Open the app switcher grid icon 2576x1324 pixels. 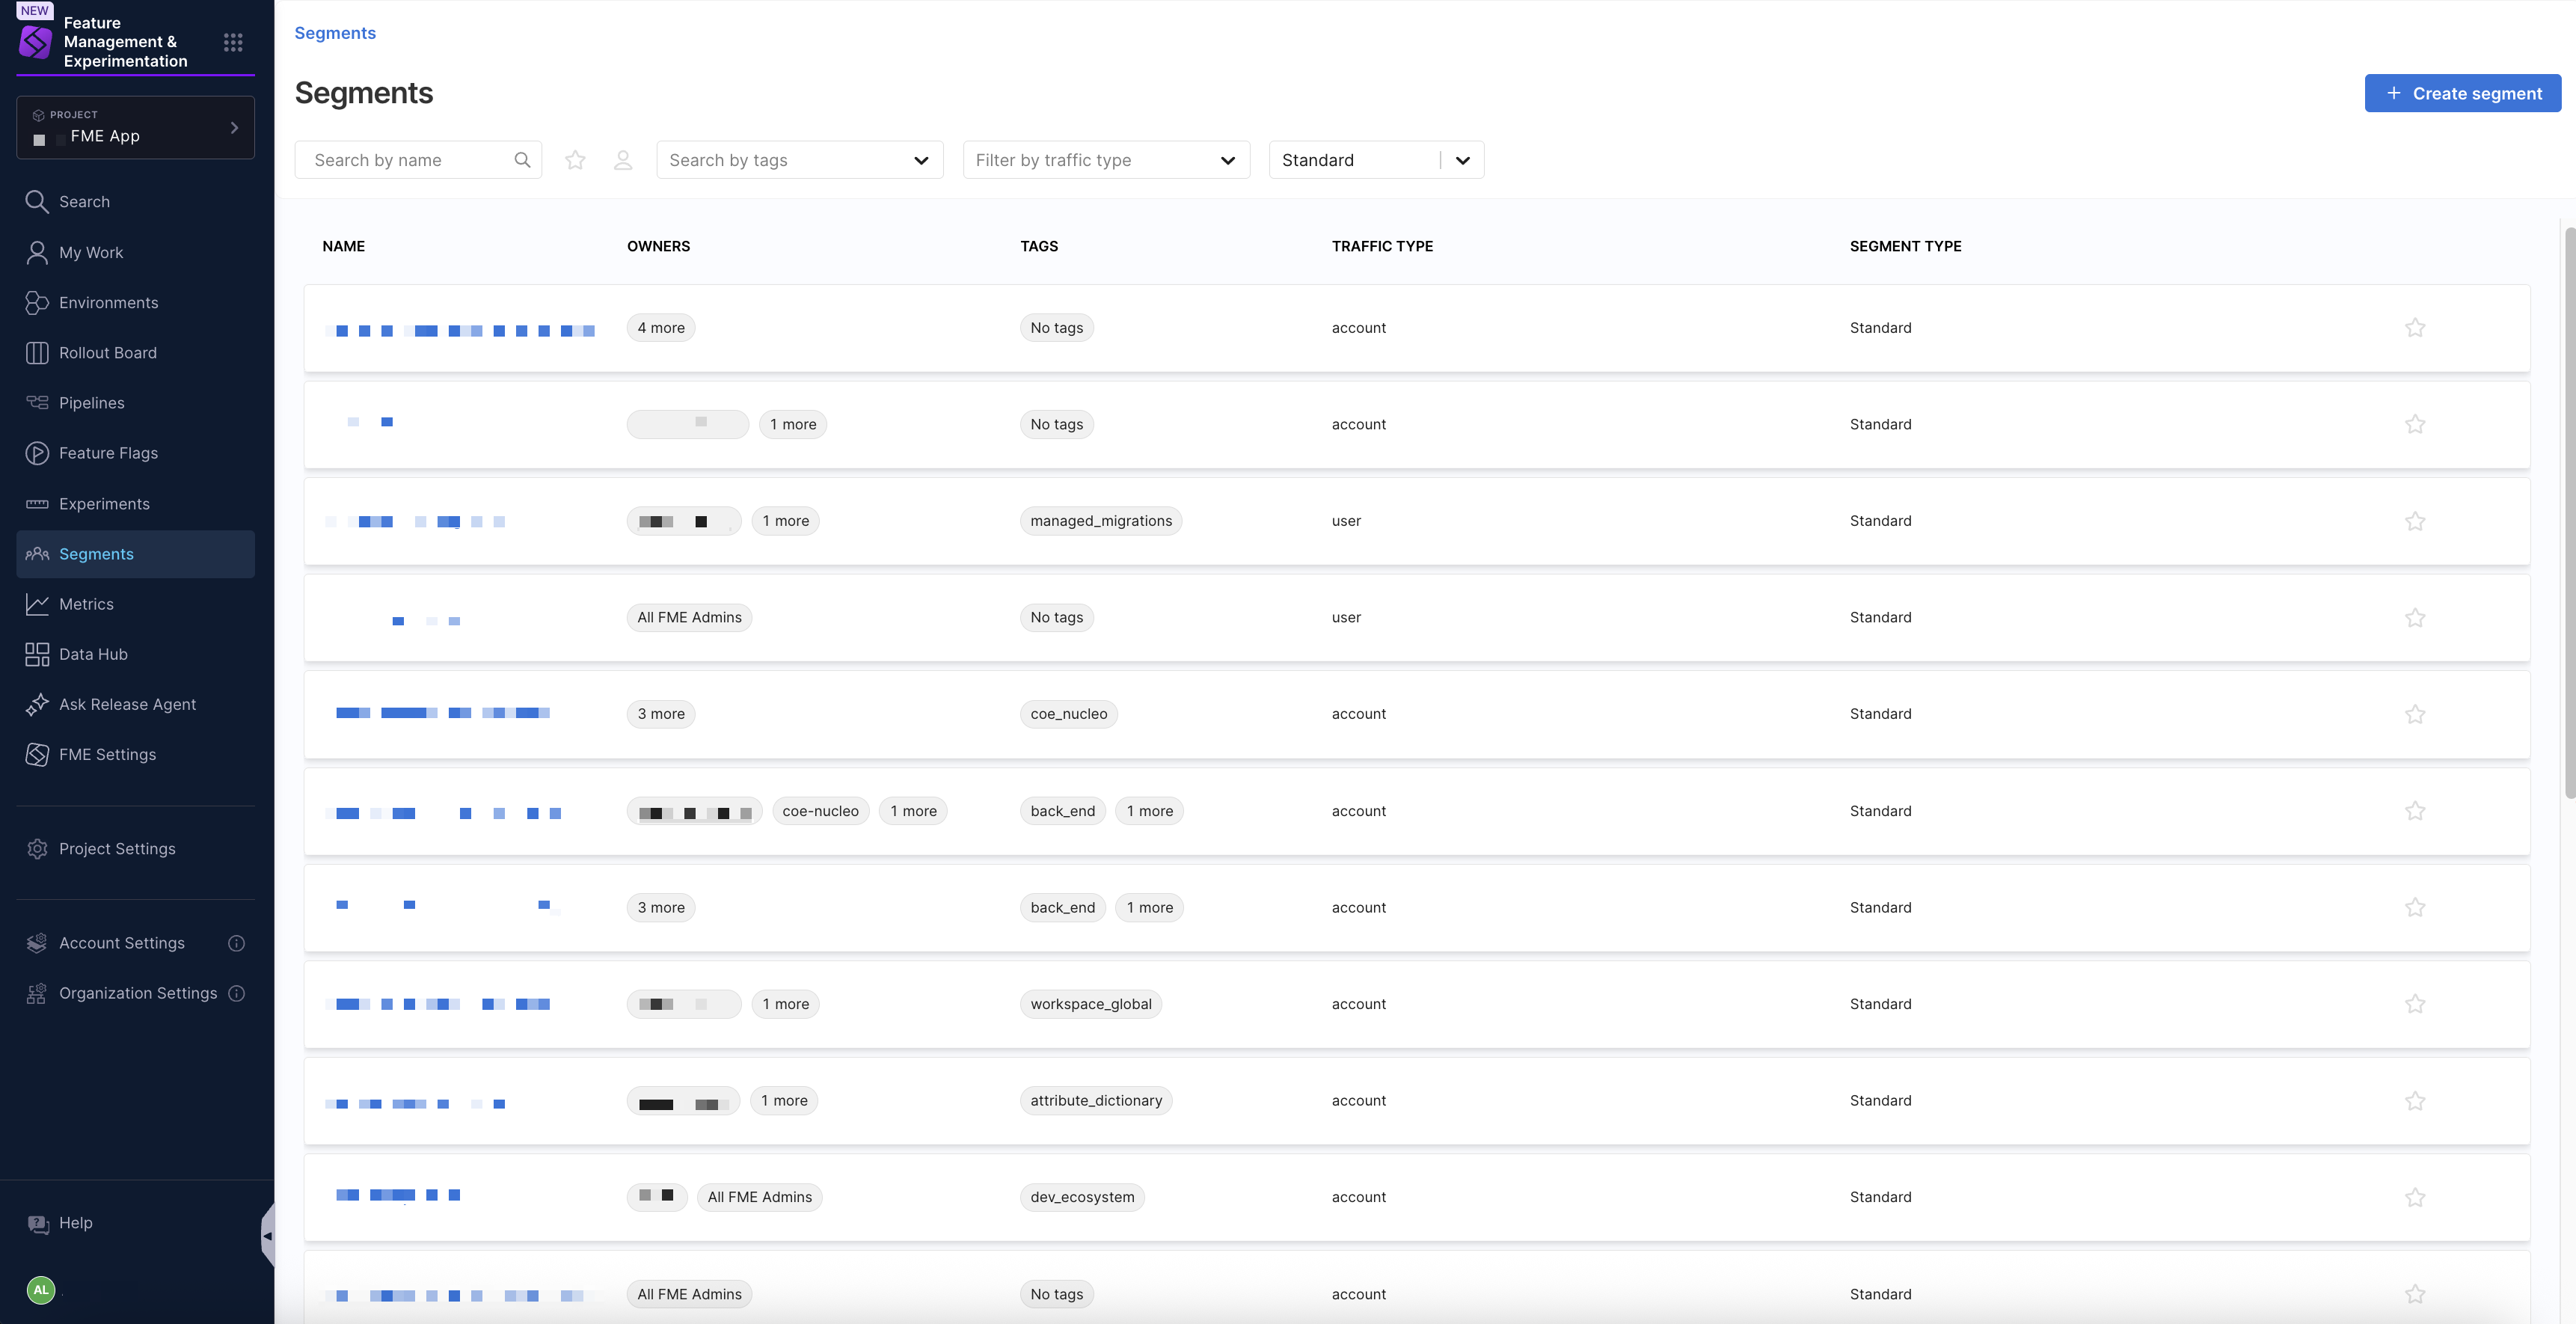coord(233,42)
